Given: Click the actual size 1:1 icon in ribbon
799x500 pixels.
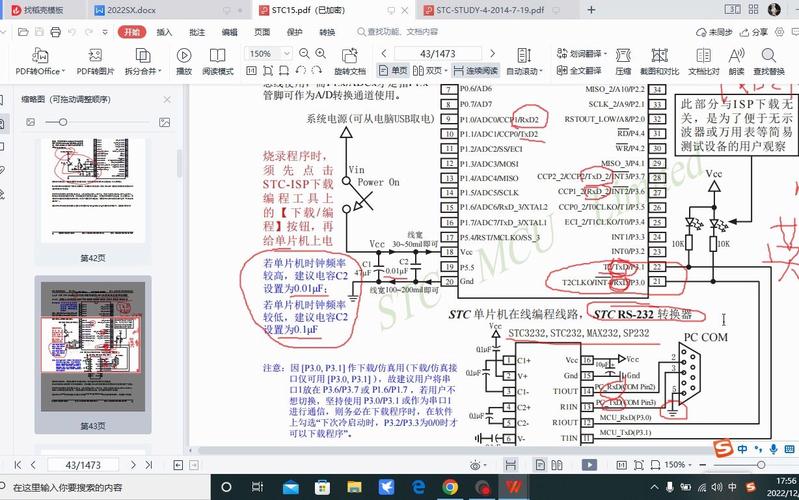Looking at the screenshot, I should [251, 70].
